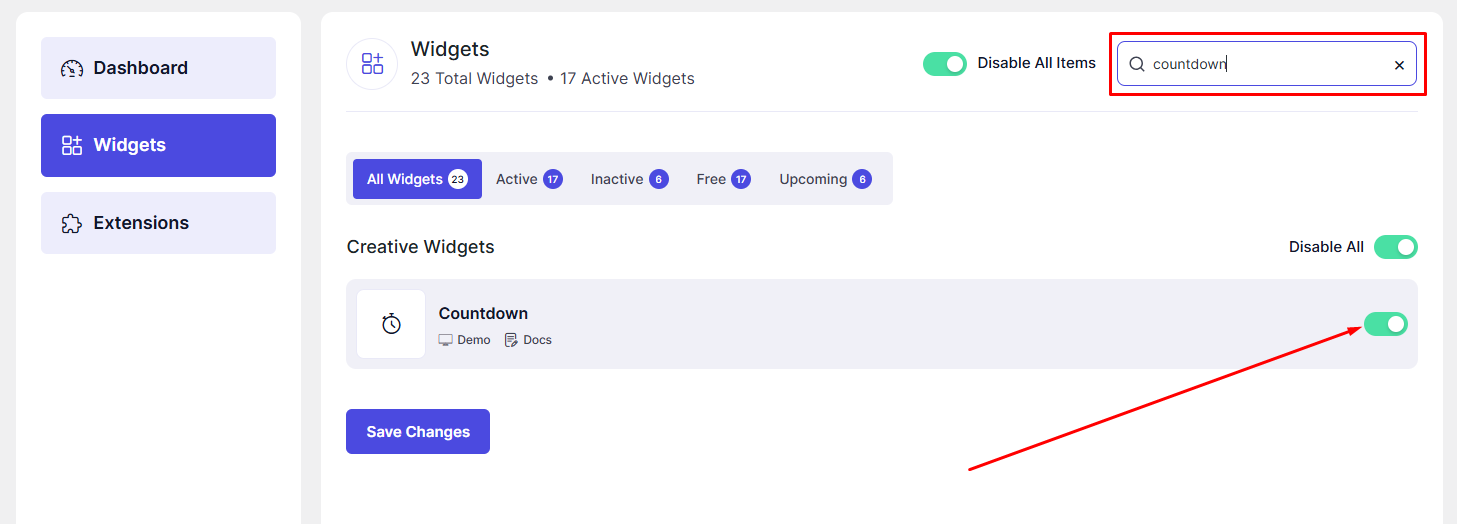Open the Countdown Docs link
1457x524 pixels.
(528, 340)
